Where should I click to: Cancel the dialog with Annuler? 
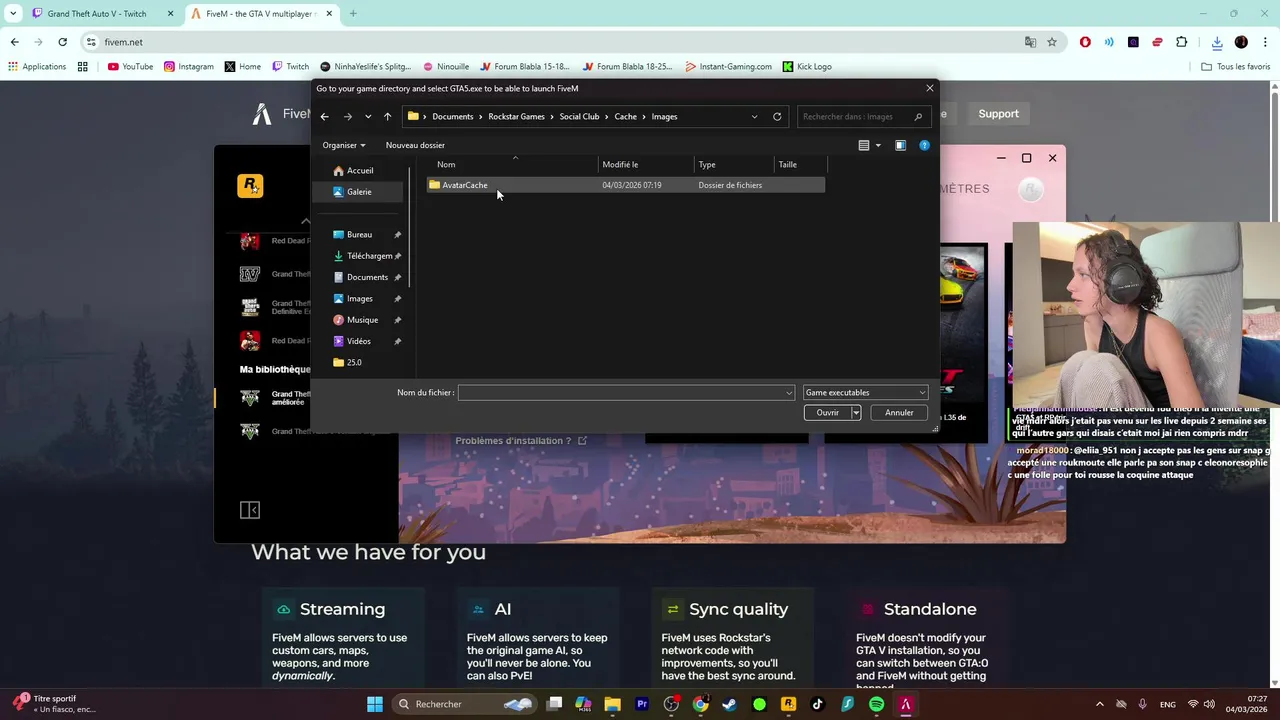tap(899, 413)
